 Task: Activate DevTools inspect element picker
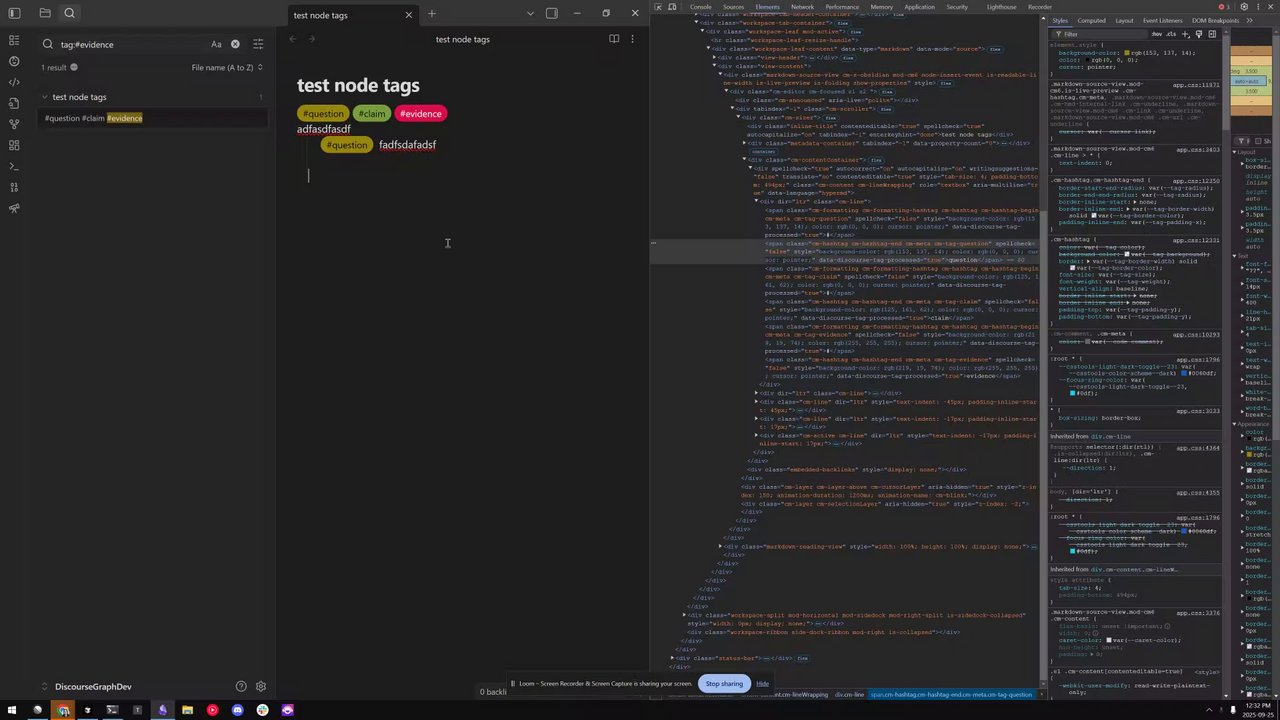(658, 7)
